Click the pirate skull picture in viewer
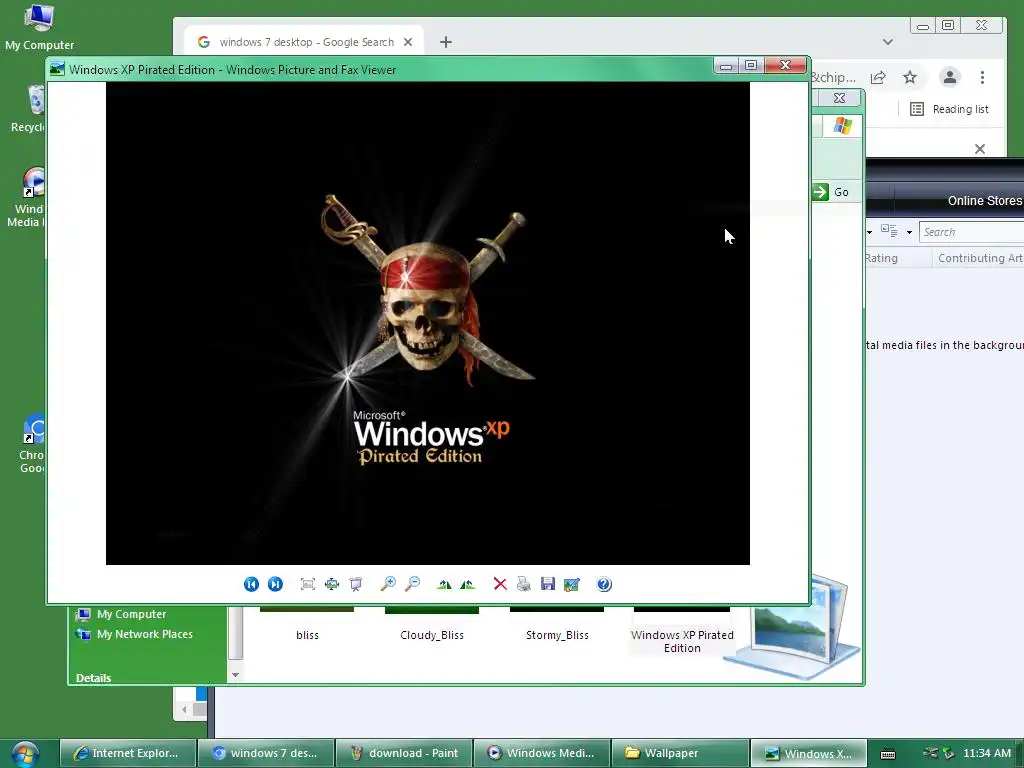This screenshot has width=1024, height=768. click(x=428, y=323)
